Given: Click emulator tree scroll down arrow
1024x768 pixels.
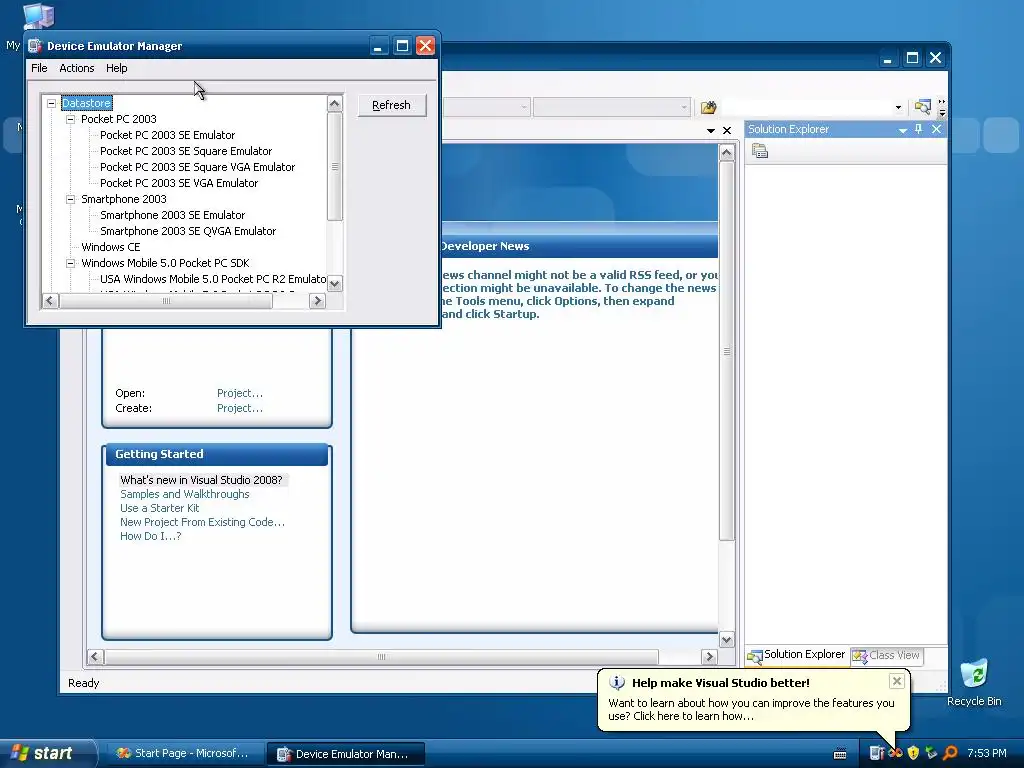Looking at the screenshot, I should point(334,284).
